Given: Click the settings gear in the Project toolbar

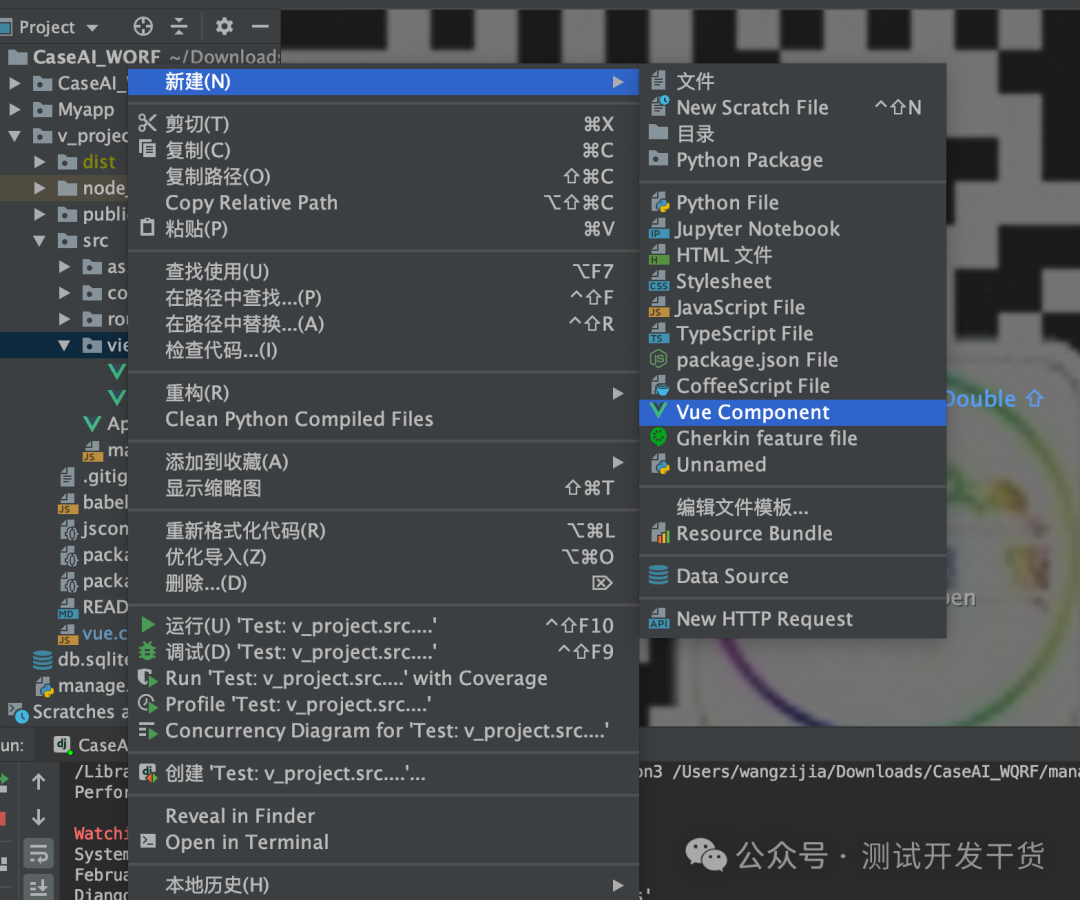Looking at the screenshot, I should pos(224,27).
